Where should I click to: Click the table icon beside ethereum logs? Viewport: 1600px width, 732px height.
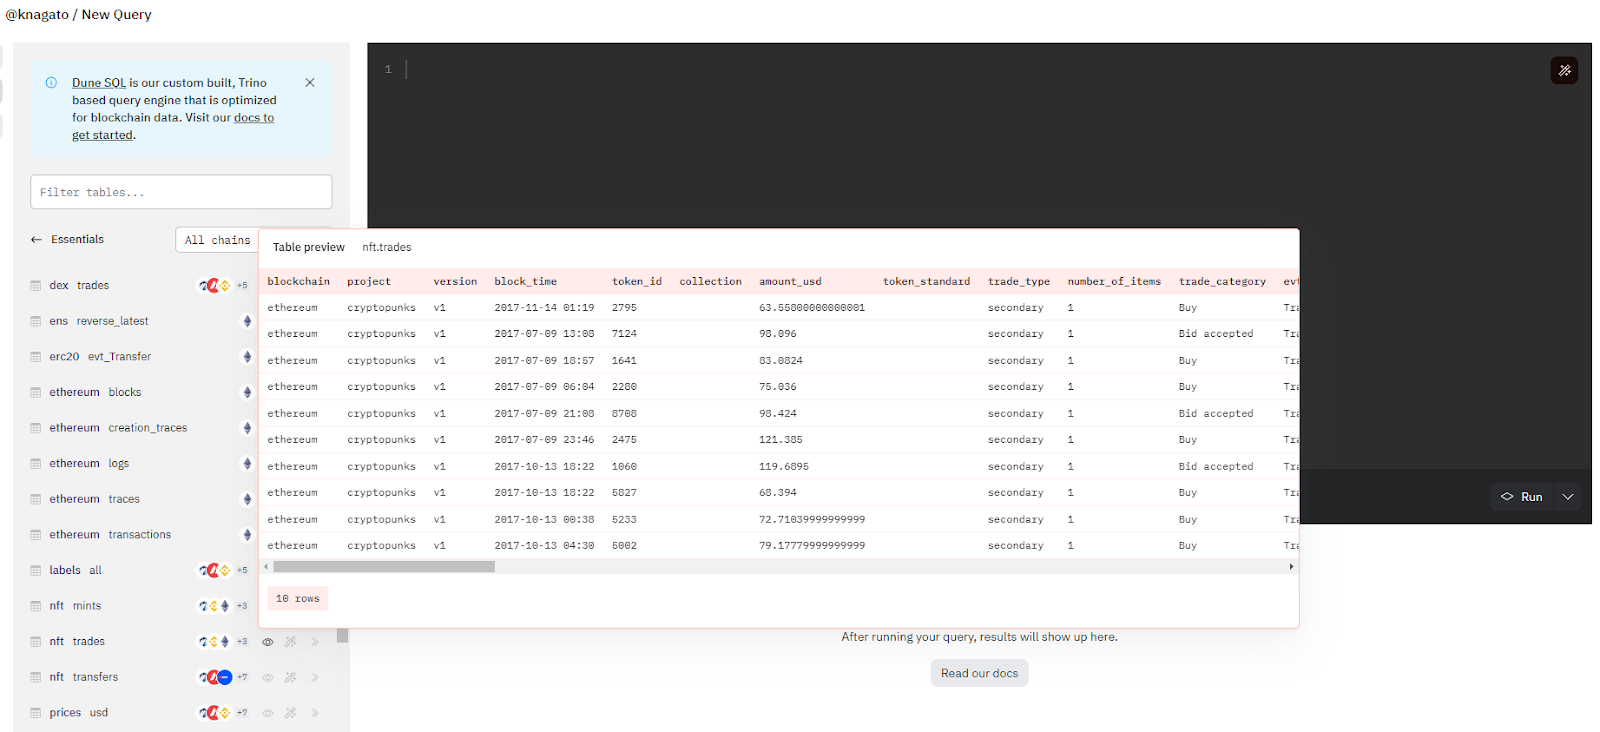(36, 464)
